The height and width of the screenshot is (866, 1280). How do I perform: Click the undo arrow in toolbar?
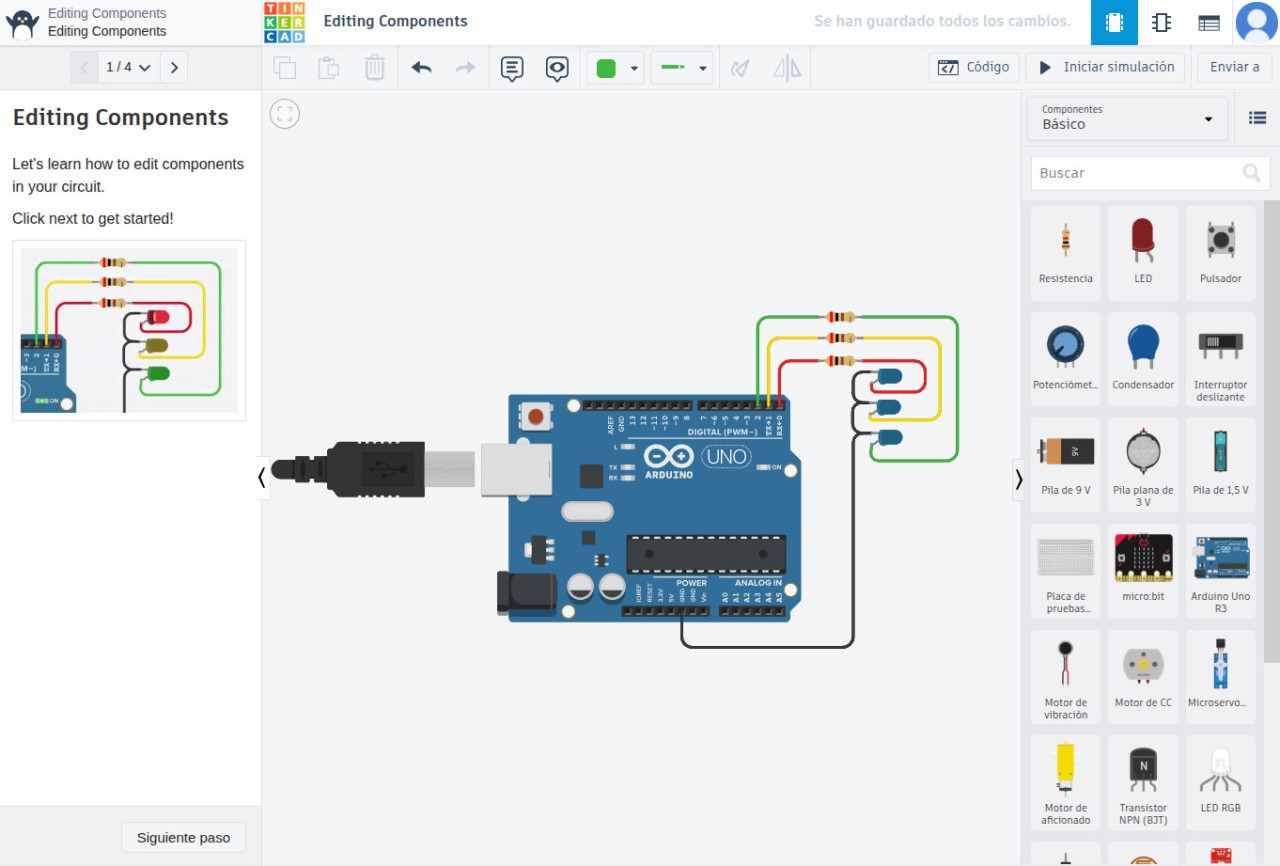tap(421, 68)
